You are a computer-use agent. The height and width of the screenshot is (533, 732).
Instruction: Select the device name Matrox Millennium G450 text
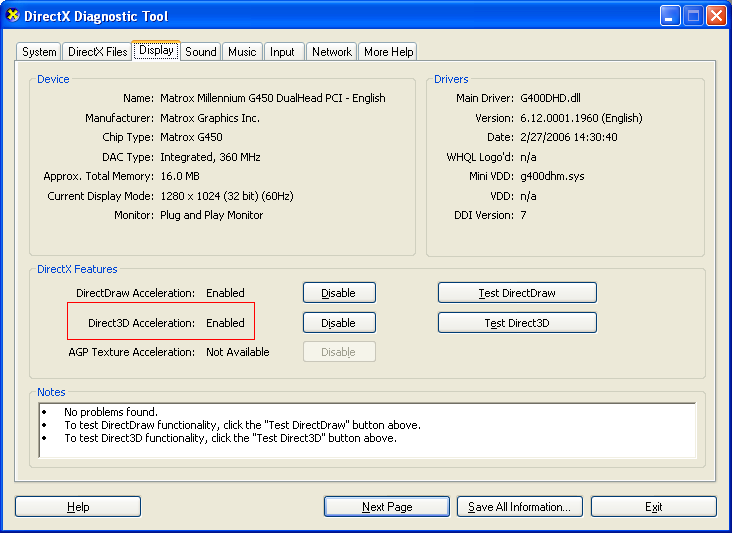point(273,98)
